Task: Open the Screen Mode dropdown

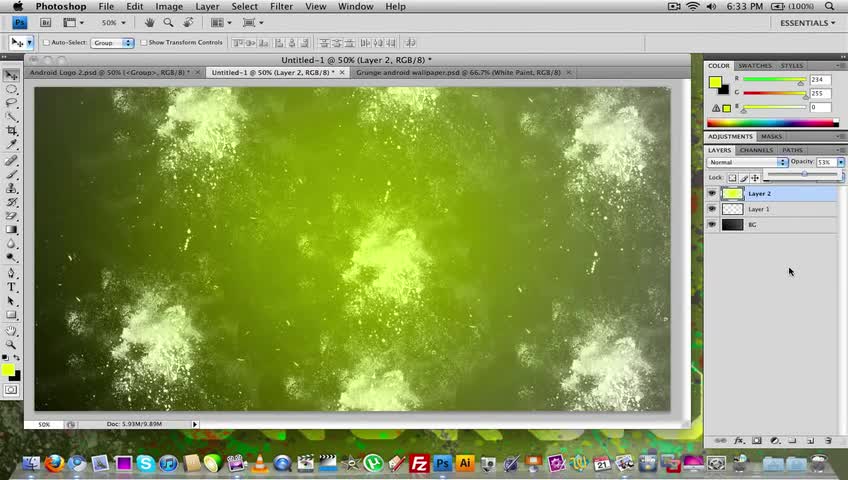Action: point(253,23)
